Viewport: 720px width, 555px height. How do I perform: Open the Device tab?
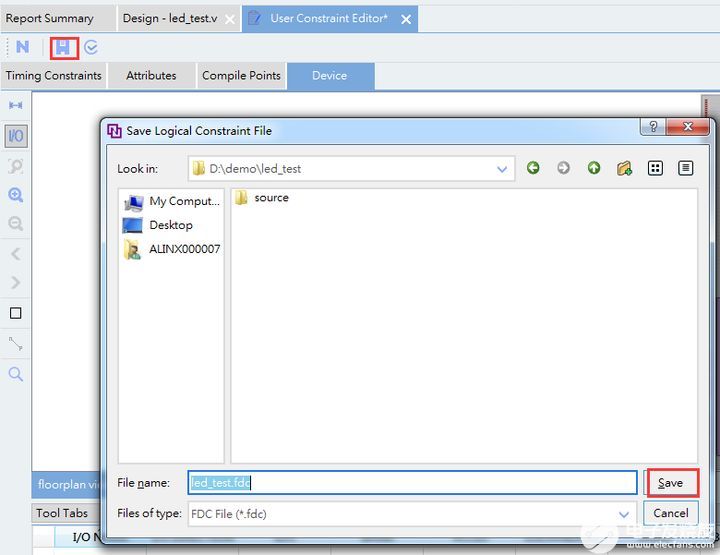pyautogui.click(x=330, y=76)
